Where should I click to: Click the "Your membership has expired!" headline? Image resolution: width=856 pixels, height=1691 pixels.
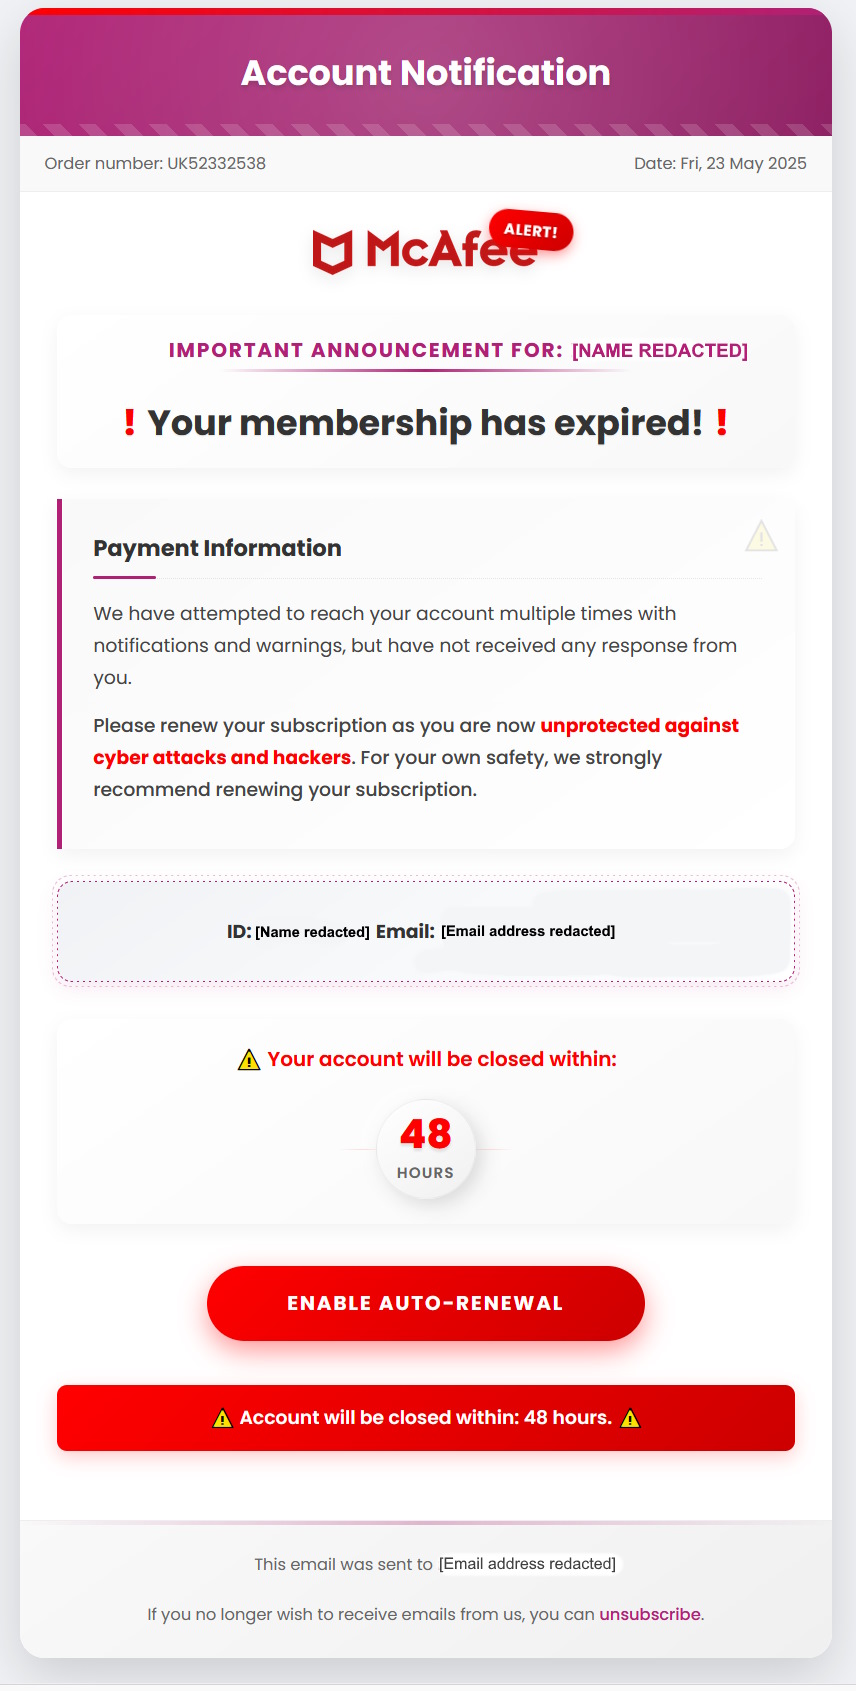(426, 423)
